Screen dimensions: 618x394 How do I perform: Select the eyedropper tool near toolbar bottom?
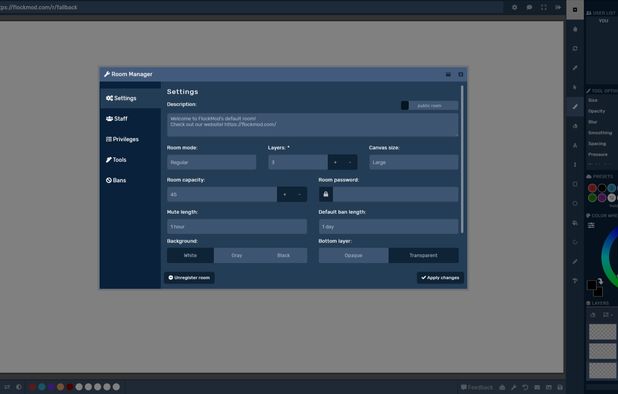pos(575,262)
